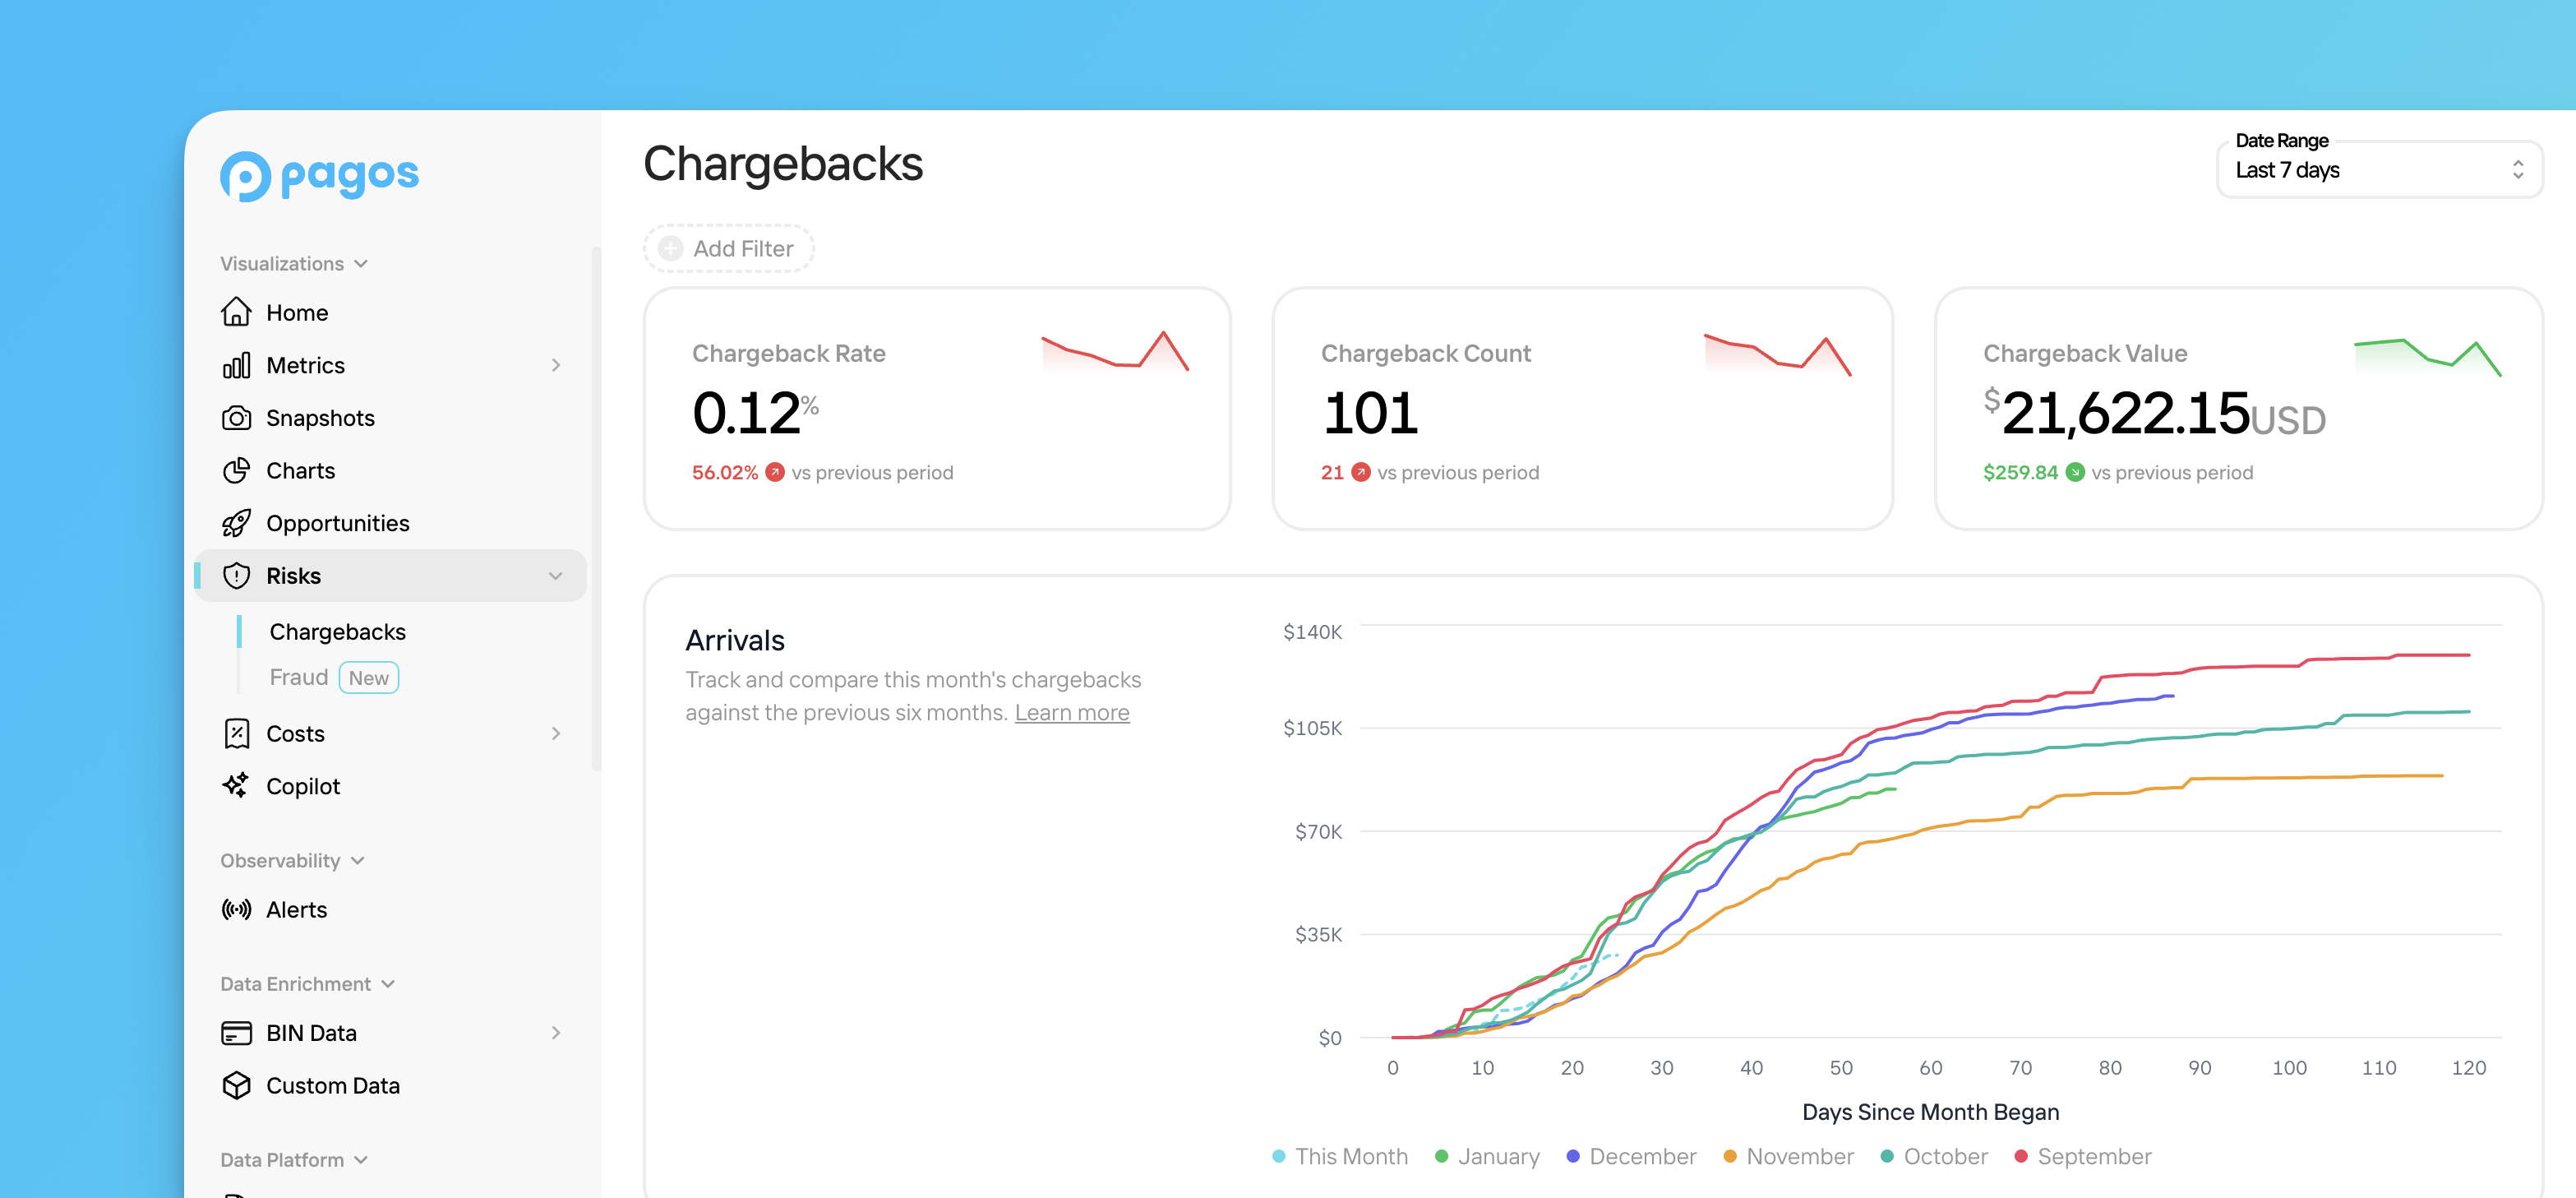Click the Pagos logo icon
Viewport: 2576px width, 1198px height.
pos(245,176)
